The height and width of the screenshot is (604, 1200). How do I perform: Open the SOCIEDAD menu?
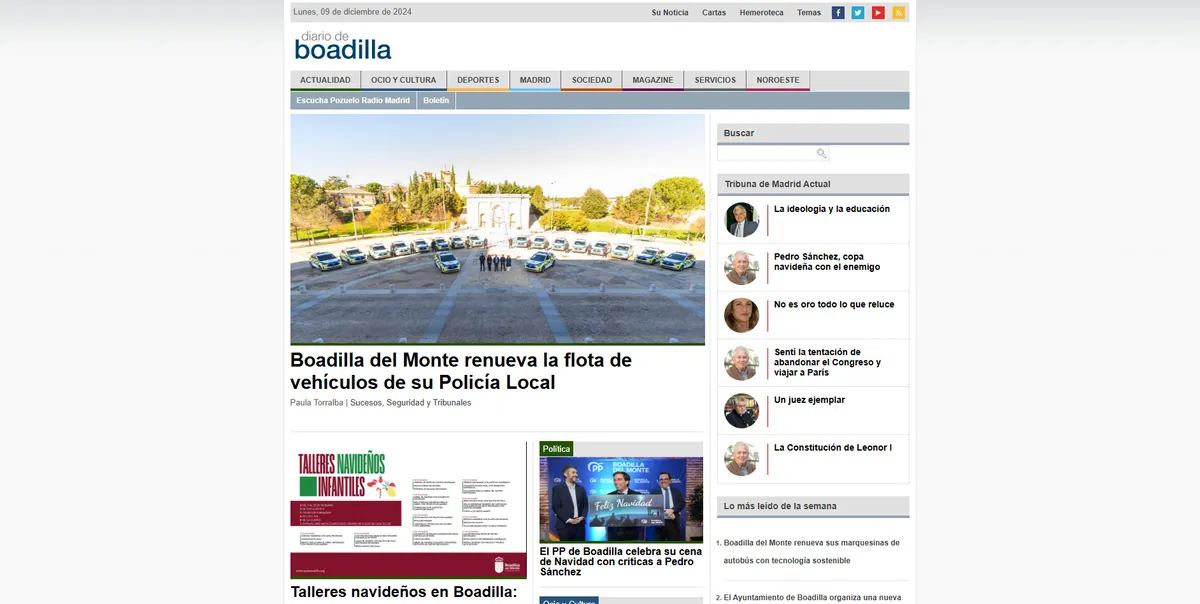point(591,80)
